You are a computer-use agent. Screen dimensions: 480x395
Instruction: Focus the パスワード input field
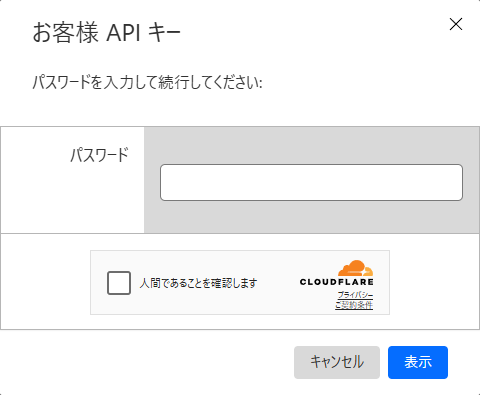click(x=311, y=182)
